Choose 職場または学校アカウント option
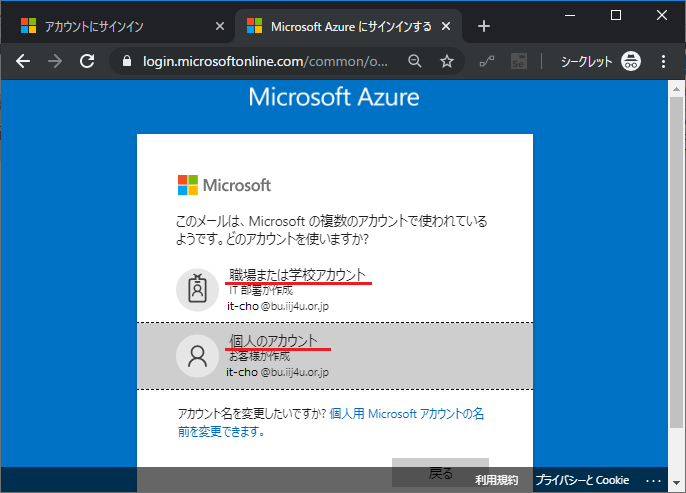This screenshot has height=493, width=686. 335,289
